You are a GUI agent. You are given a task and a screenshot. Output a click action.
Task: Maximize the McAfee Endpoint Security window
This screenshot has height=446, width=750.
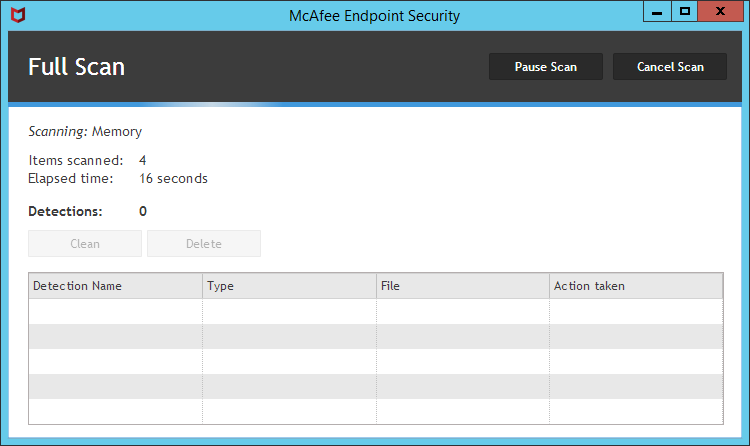click(x=684, y=11)
